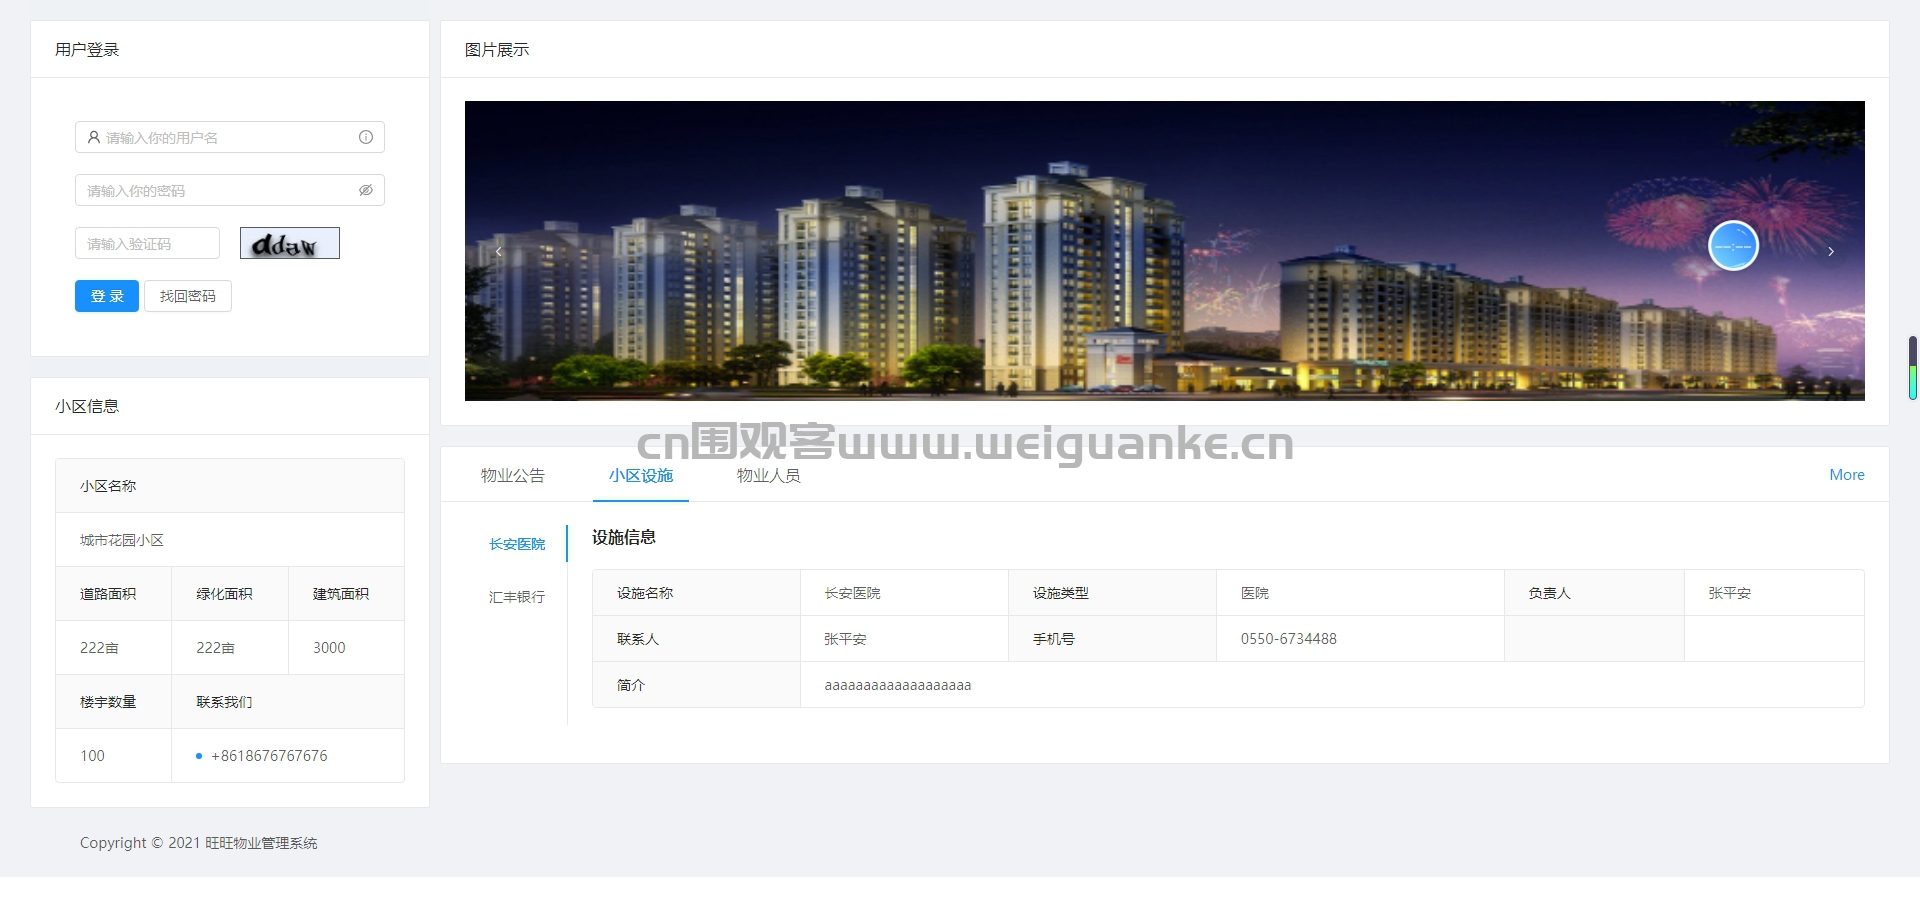1920x919 pixels.
Task: Click 城市花园小区 community name
Action: tap(122, 540)
